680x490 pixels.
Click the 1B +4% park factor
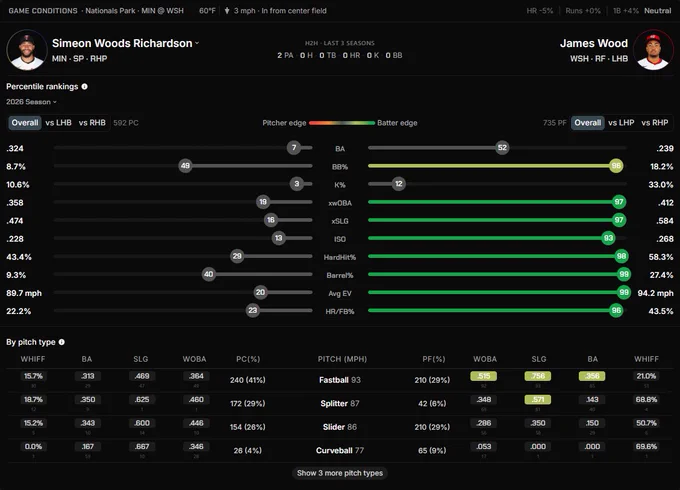click(x=625, y=11)
